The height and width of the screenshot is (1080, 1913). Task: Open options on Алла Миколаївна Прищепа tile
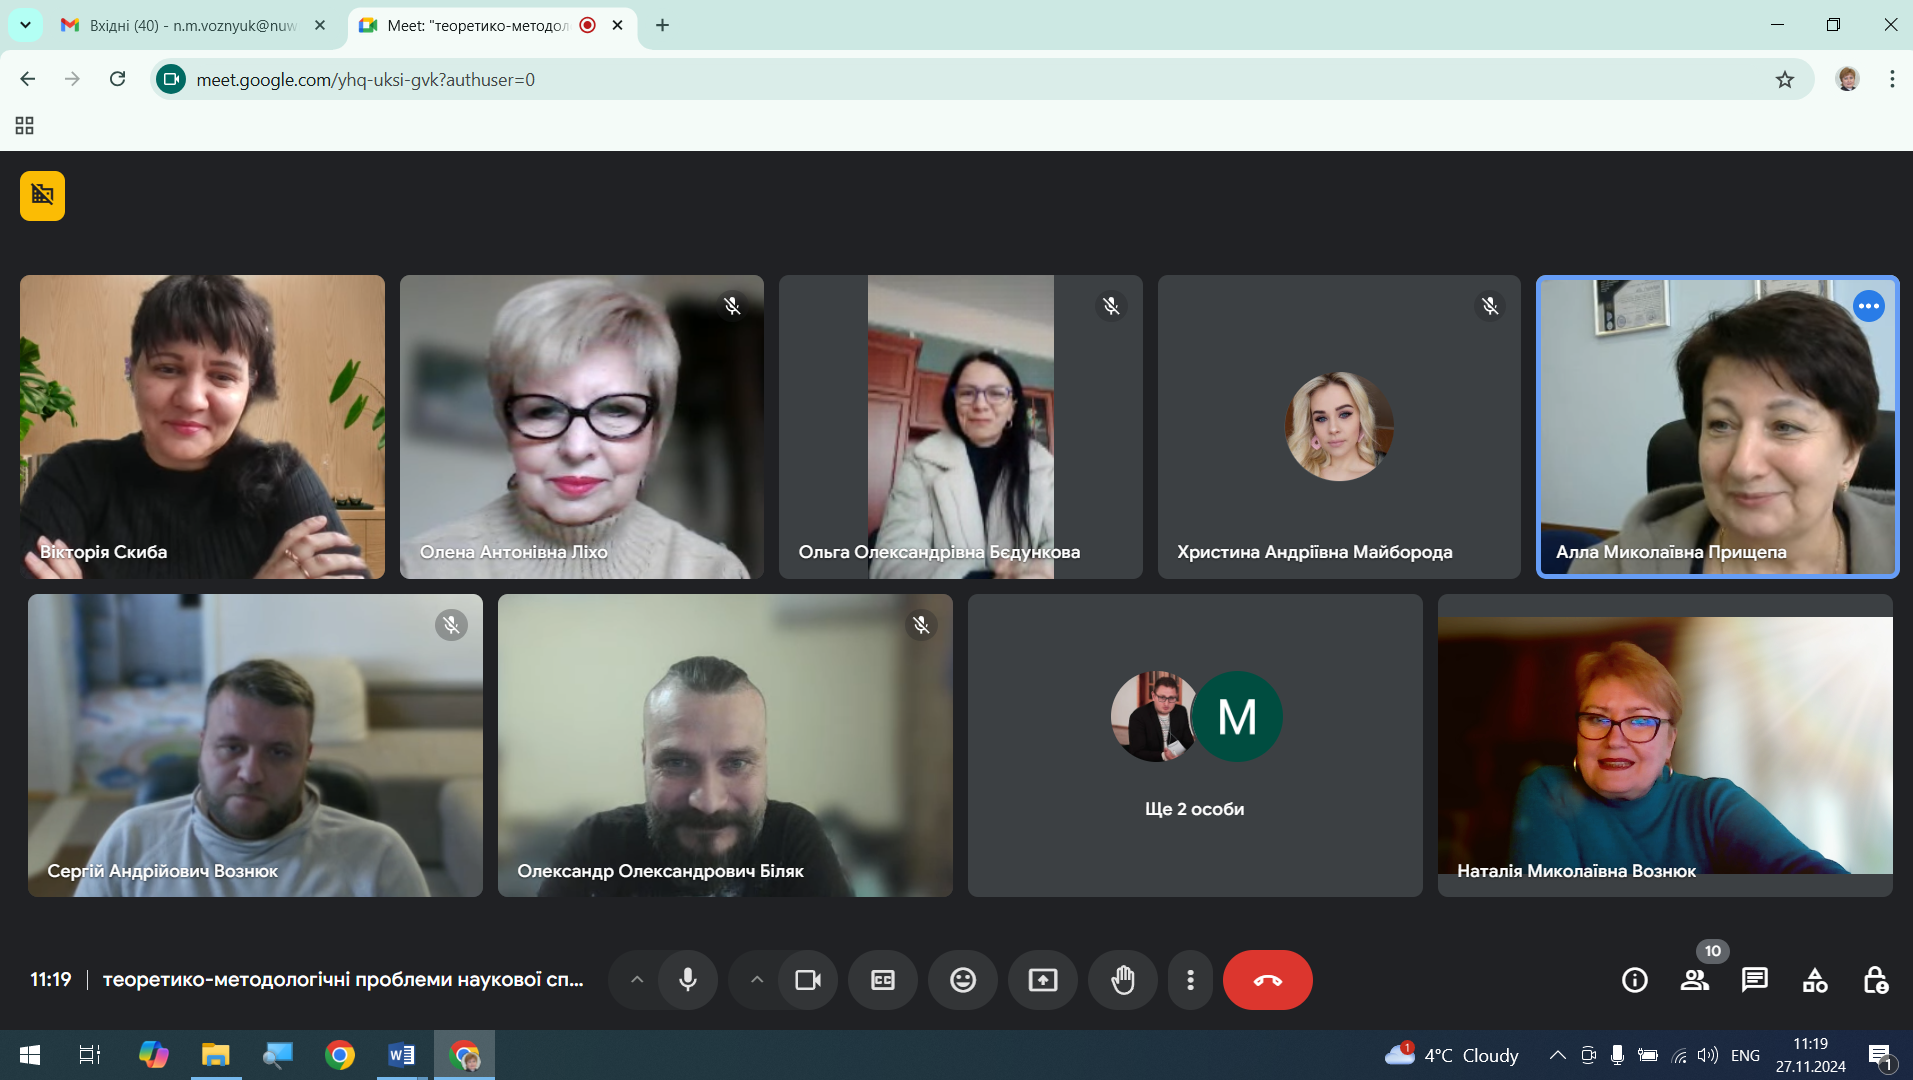(1868, 306)
